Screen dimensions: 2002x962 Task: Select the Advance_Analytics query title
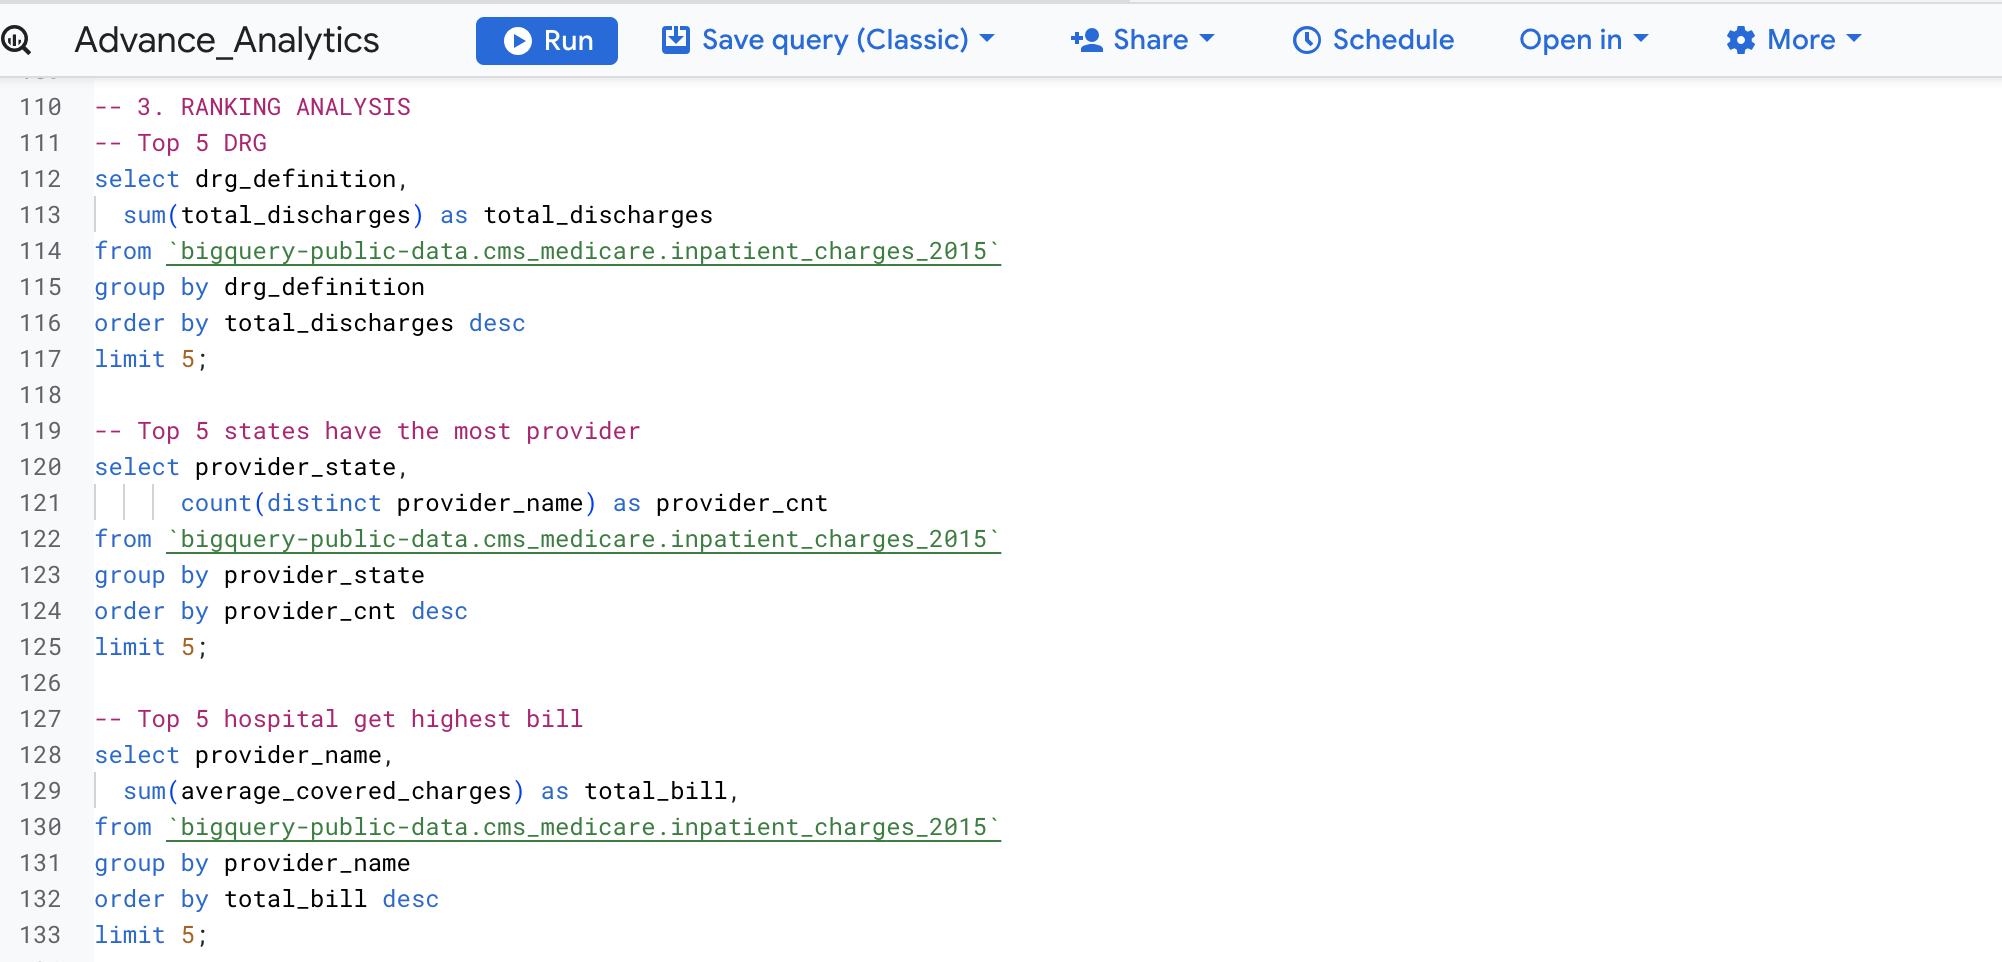[227, 40]
